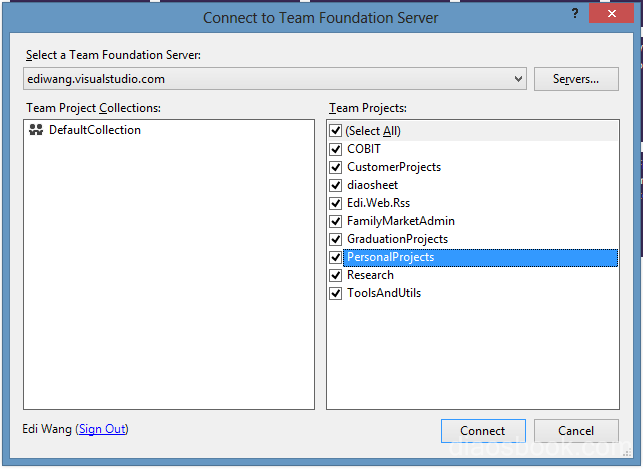Cancel the connection dialog
The width and height of the screenshot is (643, 469).
[x=576, y=431]
